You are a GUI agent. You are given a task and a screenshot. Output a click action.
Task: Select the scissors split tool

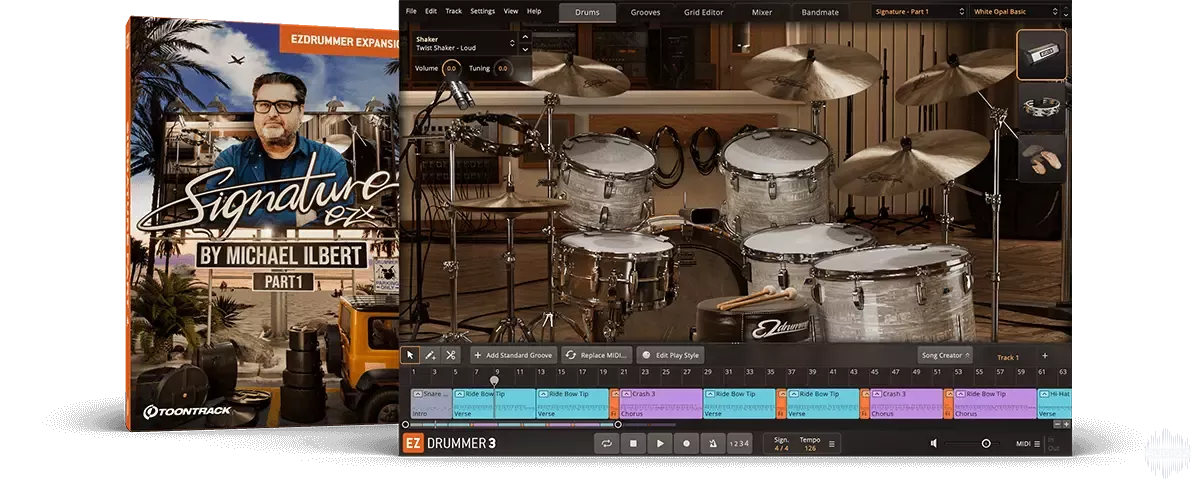[451, 355]
